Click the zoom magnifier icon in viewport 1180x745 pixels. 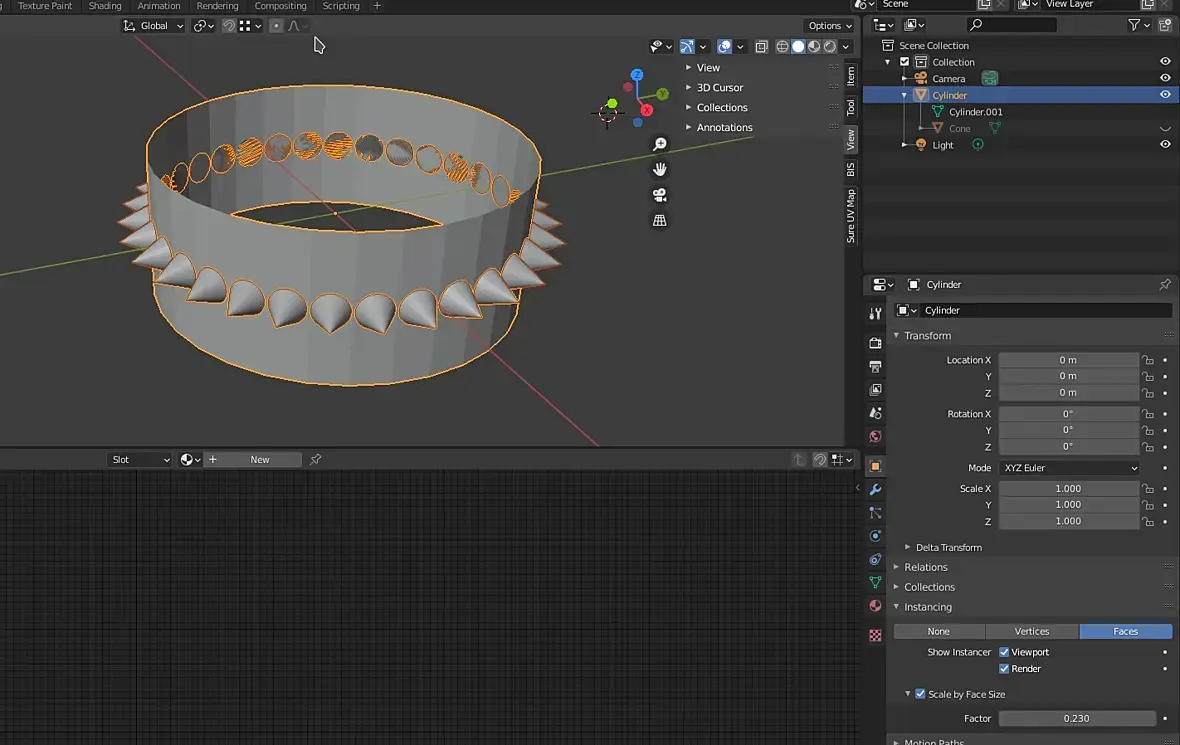tap(660, 144)
